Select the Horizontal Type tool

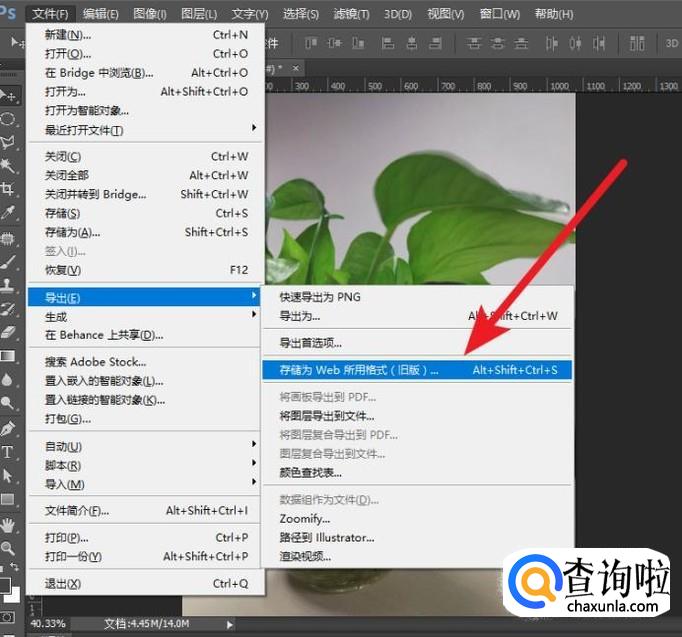point(9,451)
